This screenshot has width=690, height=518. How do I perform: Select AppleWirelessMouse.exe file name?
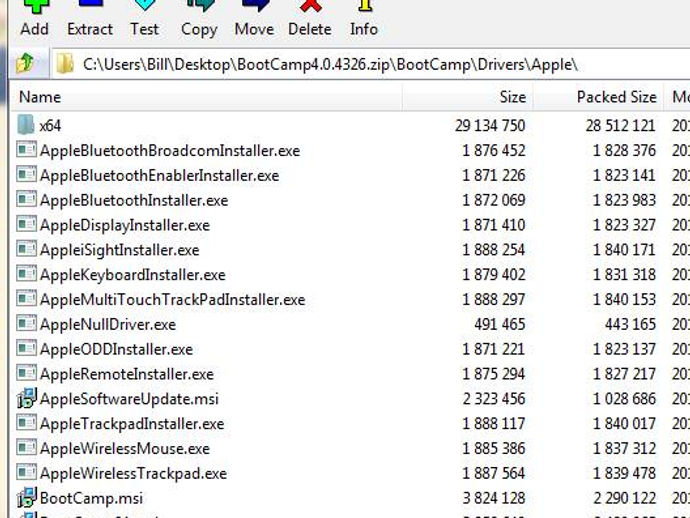tap(125, 448)
